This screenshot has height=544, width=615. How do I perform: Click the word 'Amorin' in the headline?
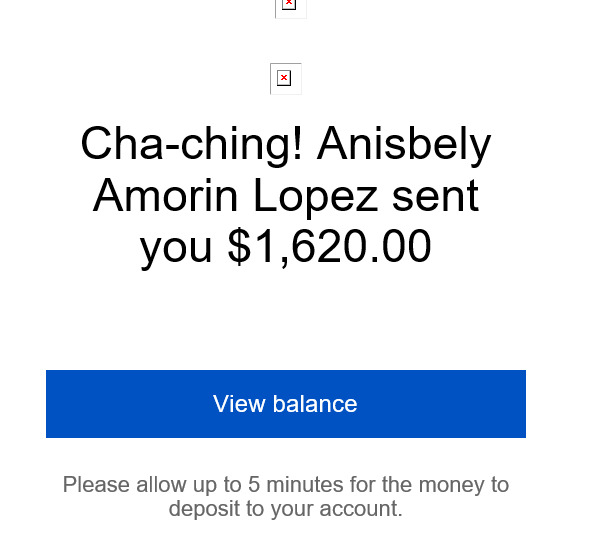click(166, 195)
